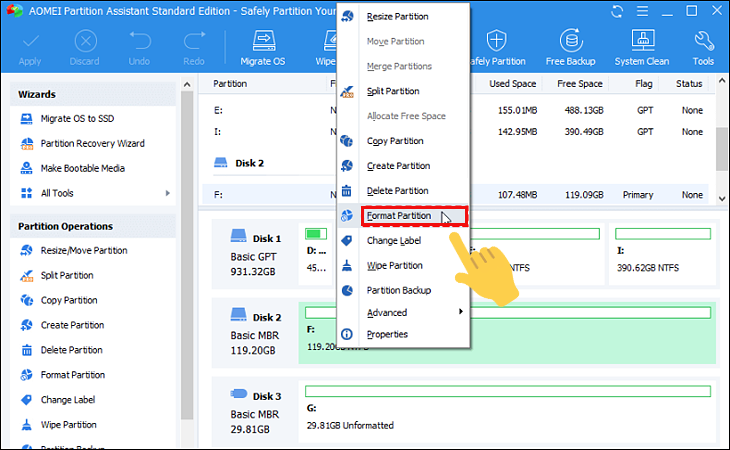Pick Delete Partition in context menu
This screenshot has height=450, width=730.
pyautogui.click(x=403, y=191)
